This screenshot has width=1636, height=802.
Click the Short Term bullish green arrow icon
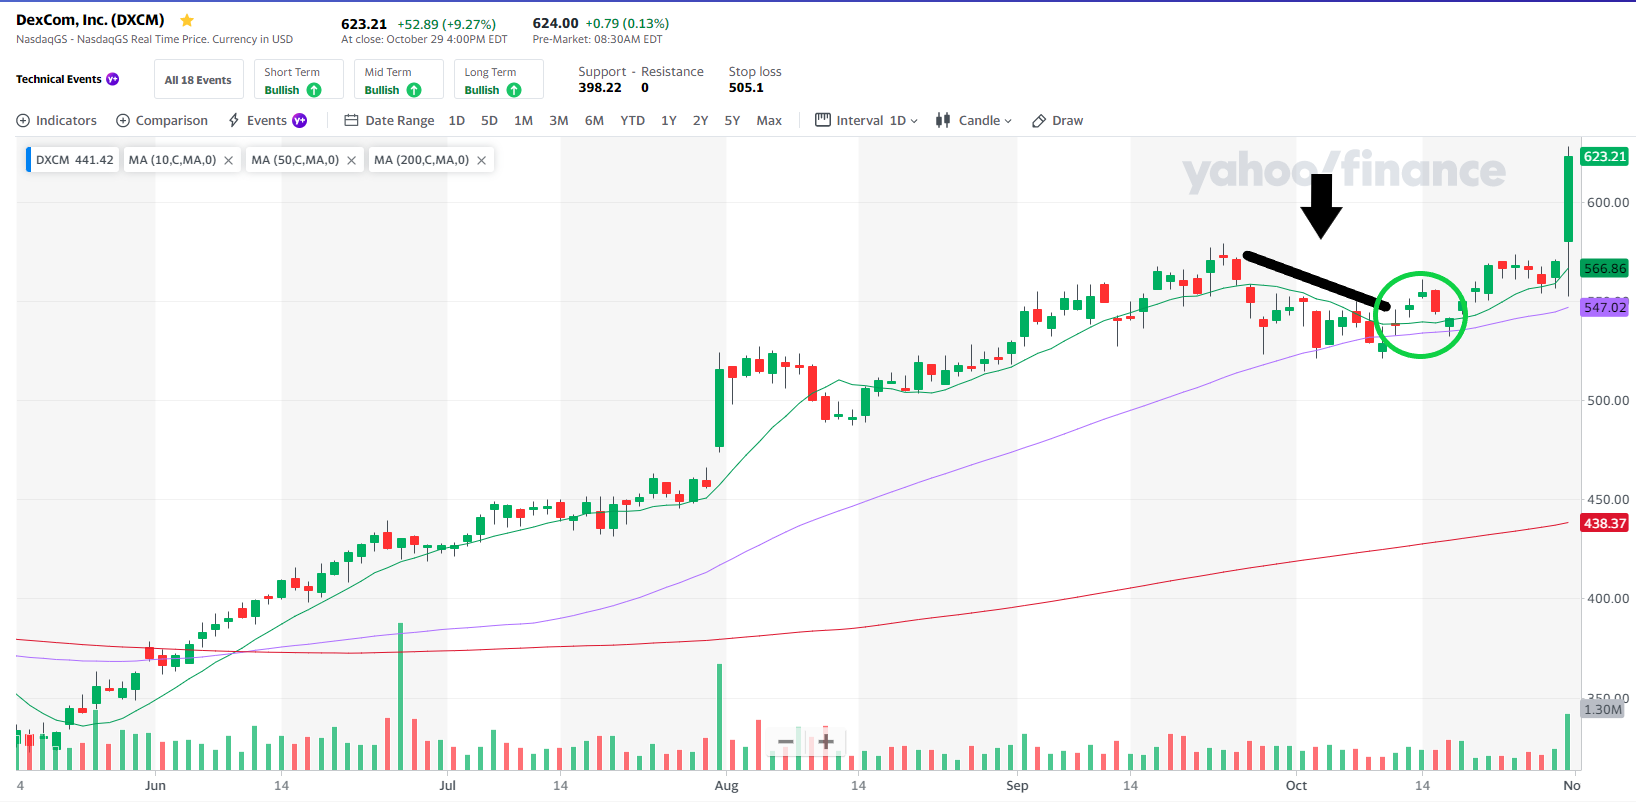click(314, 90)
